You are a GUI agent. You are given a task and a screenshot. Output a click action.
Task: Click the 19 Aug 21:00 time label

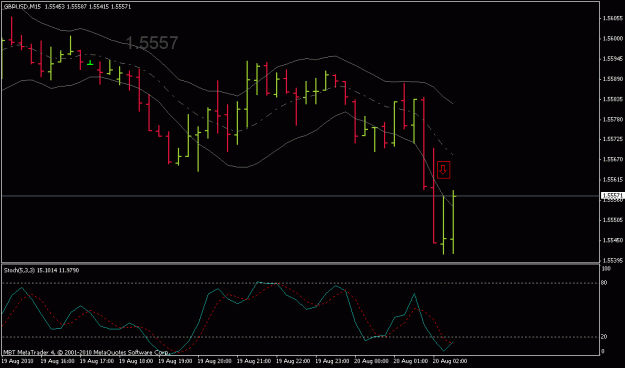click(254, 361)
